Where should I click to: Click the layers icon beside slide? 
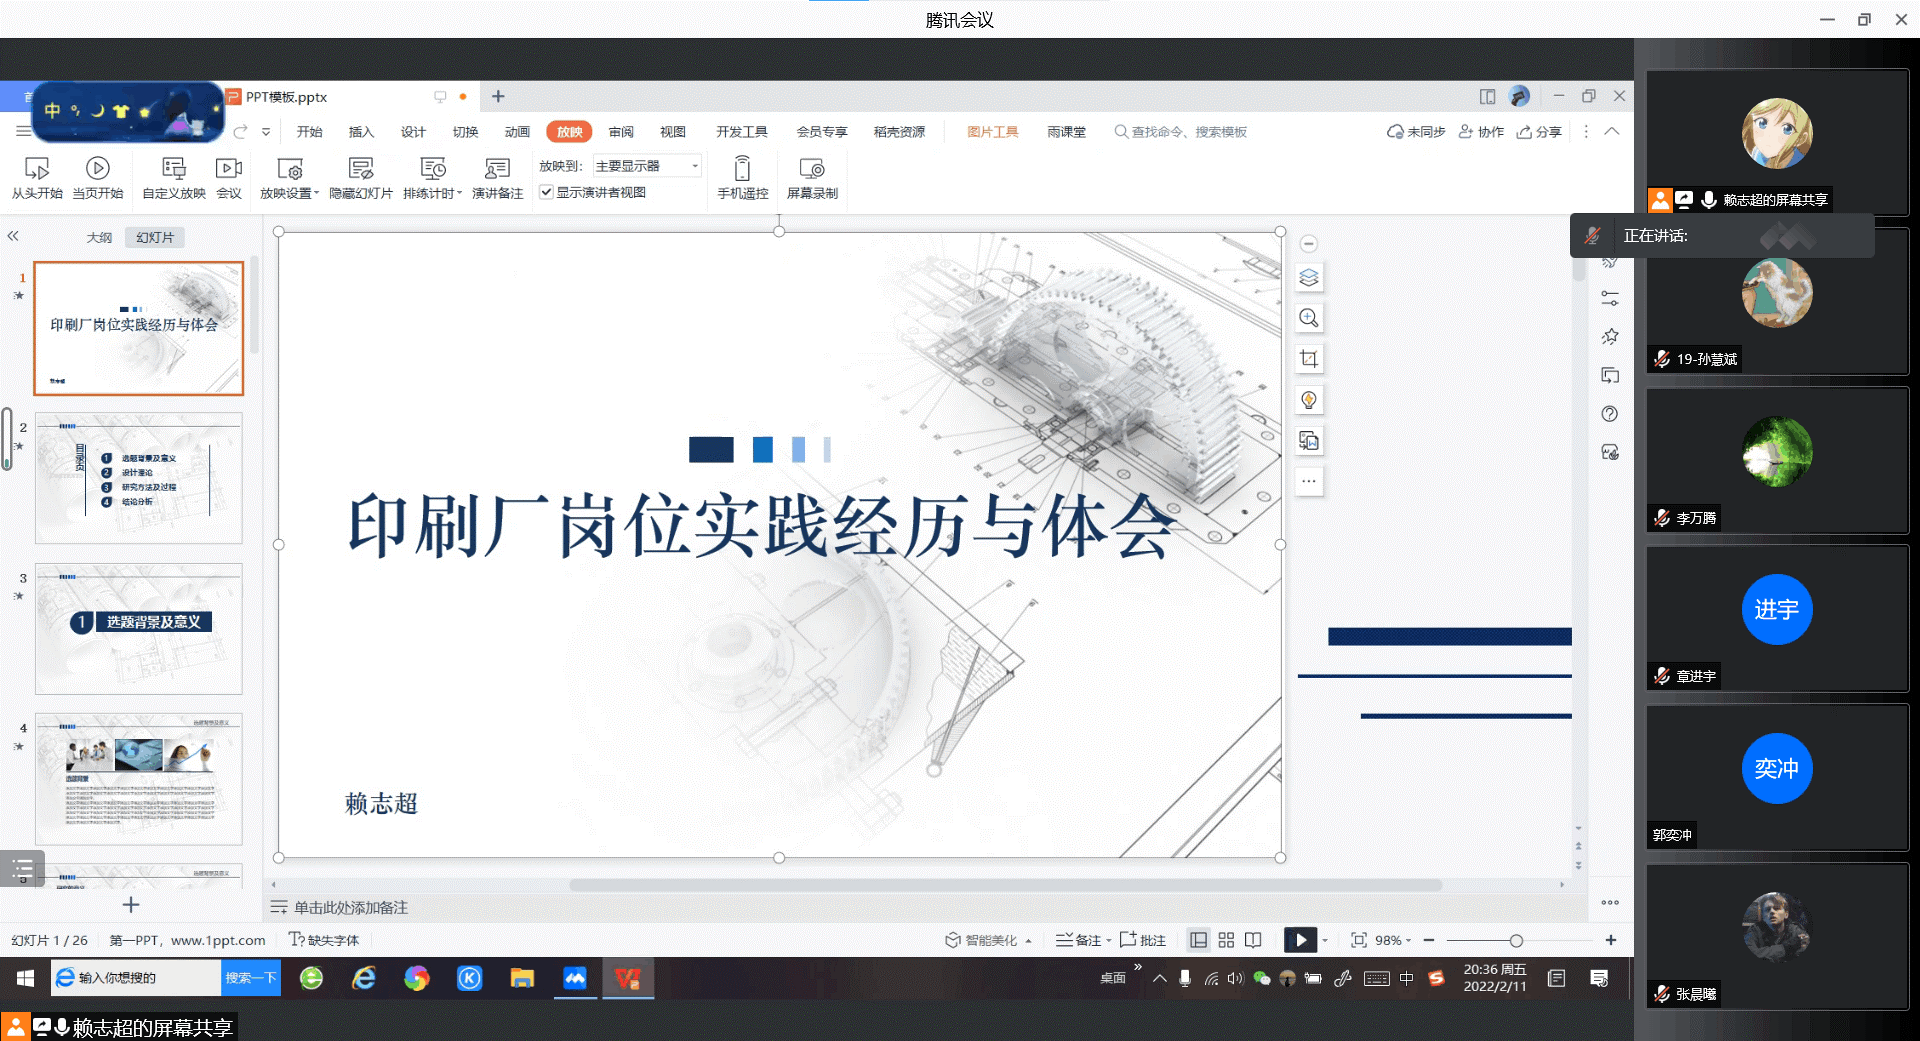point(1309,278)
